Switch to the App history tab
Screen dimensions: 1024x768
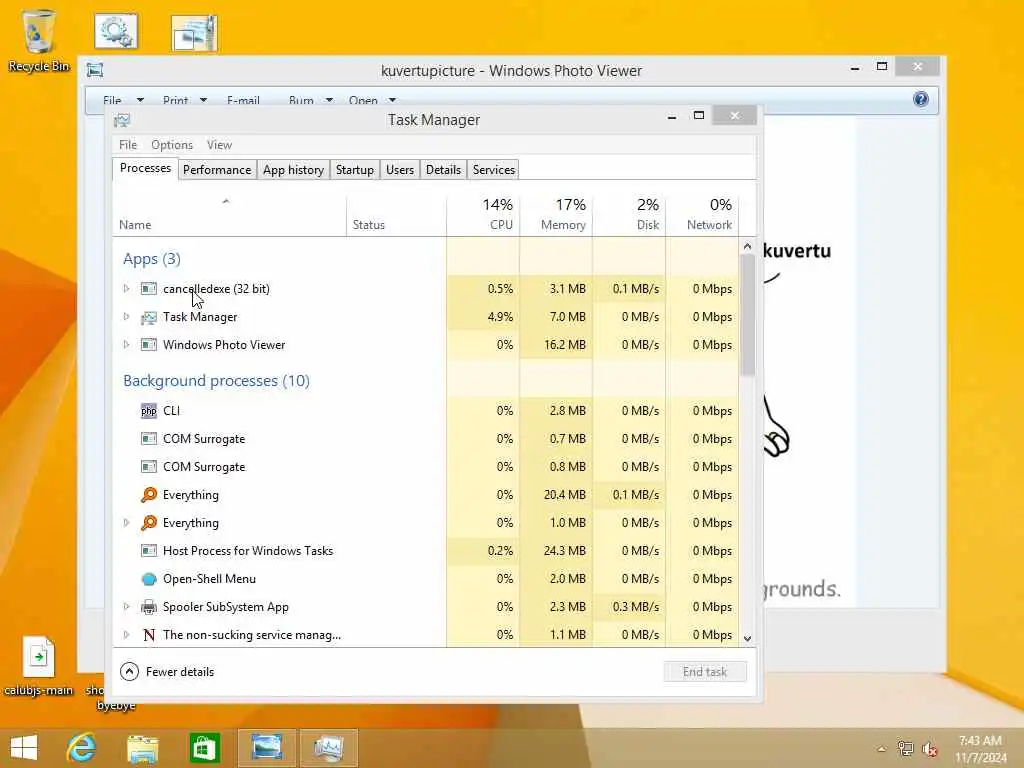293,170
